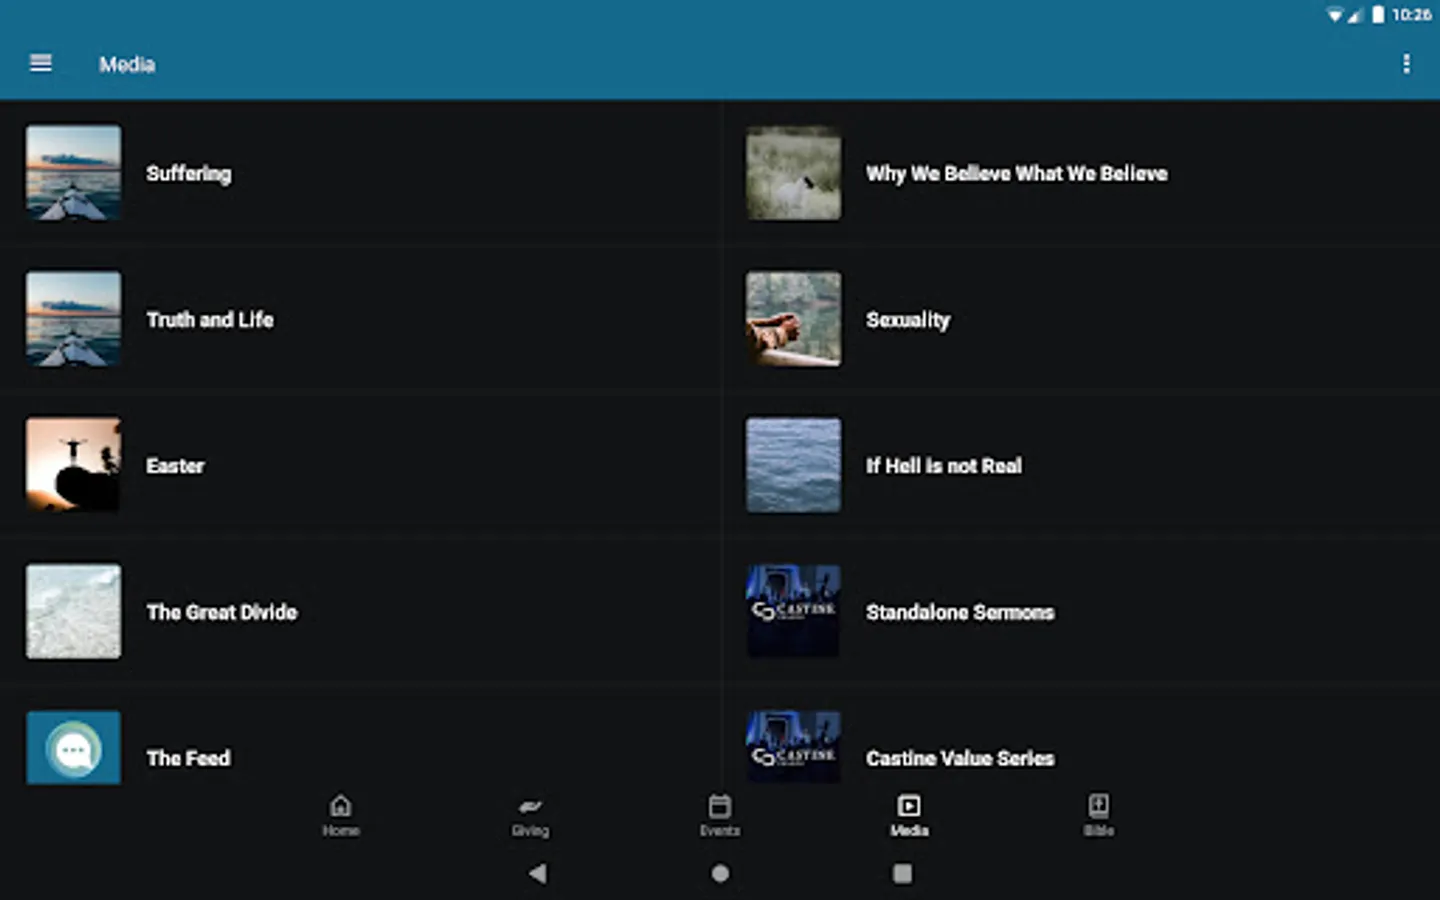The image size is (1440, 900).
Task: Open The Great Divide thumbnail
Action: pyautogui.click(x=74, y=611)
